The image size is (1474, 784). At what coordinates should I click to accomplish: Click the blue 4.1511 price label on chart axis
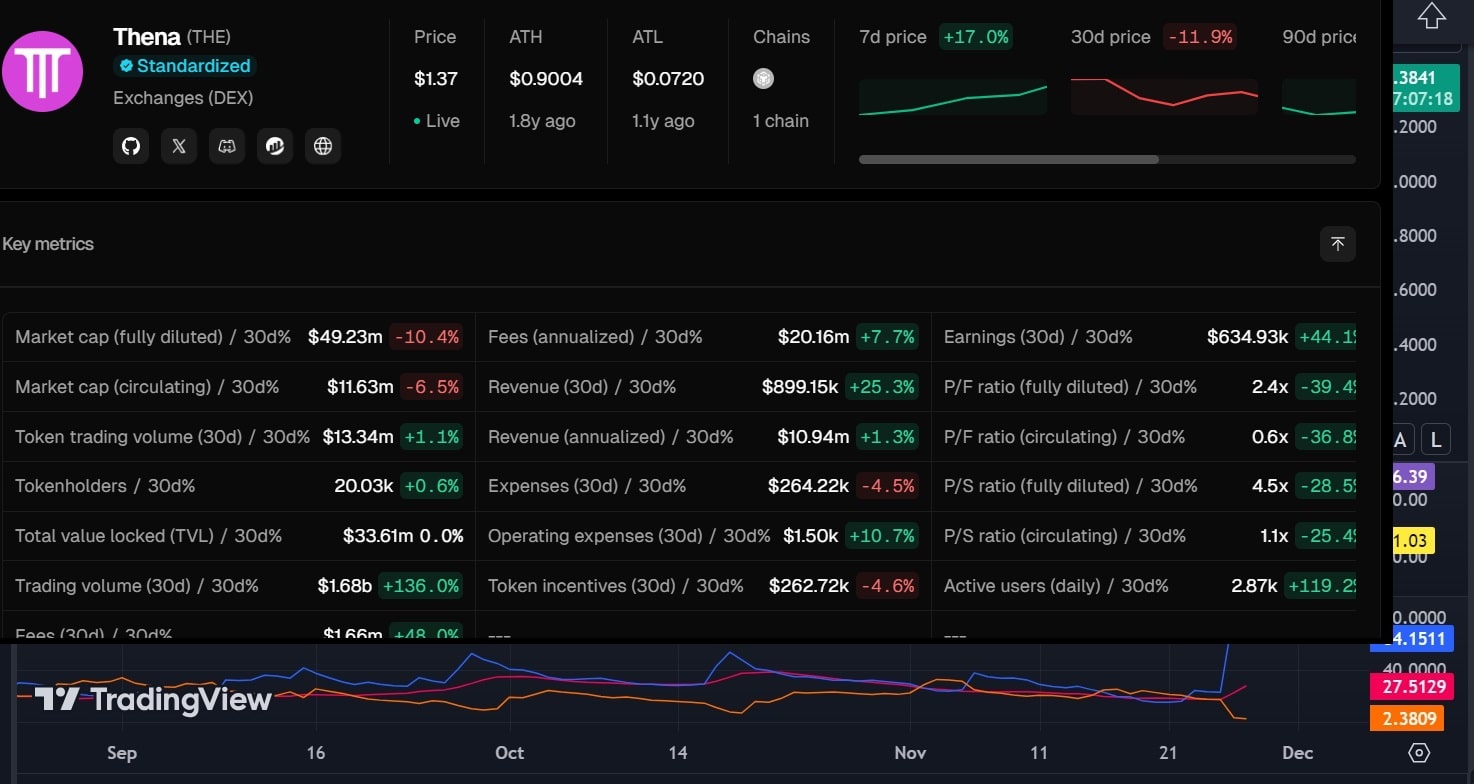(1410, 638)
